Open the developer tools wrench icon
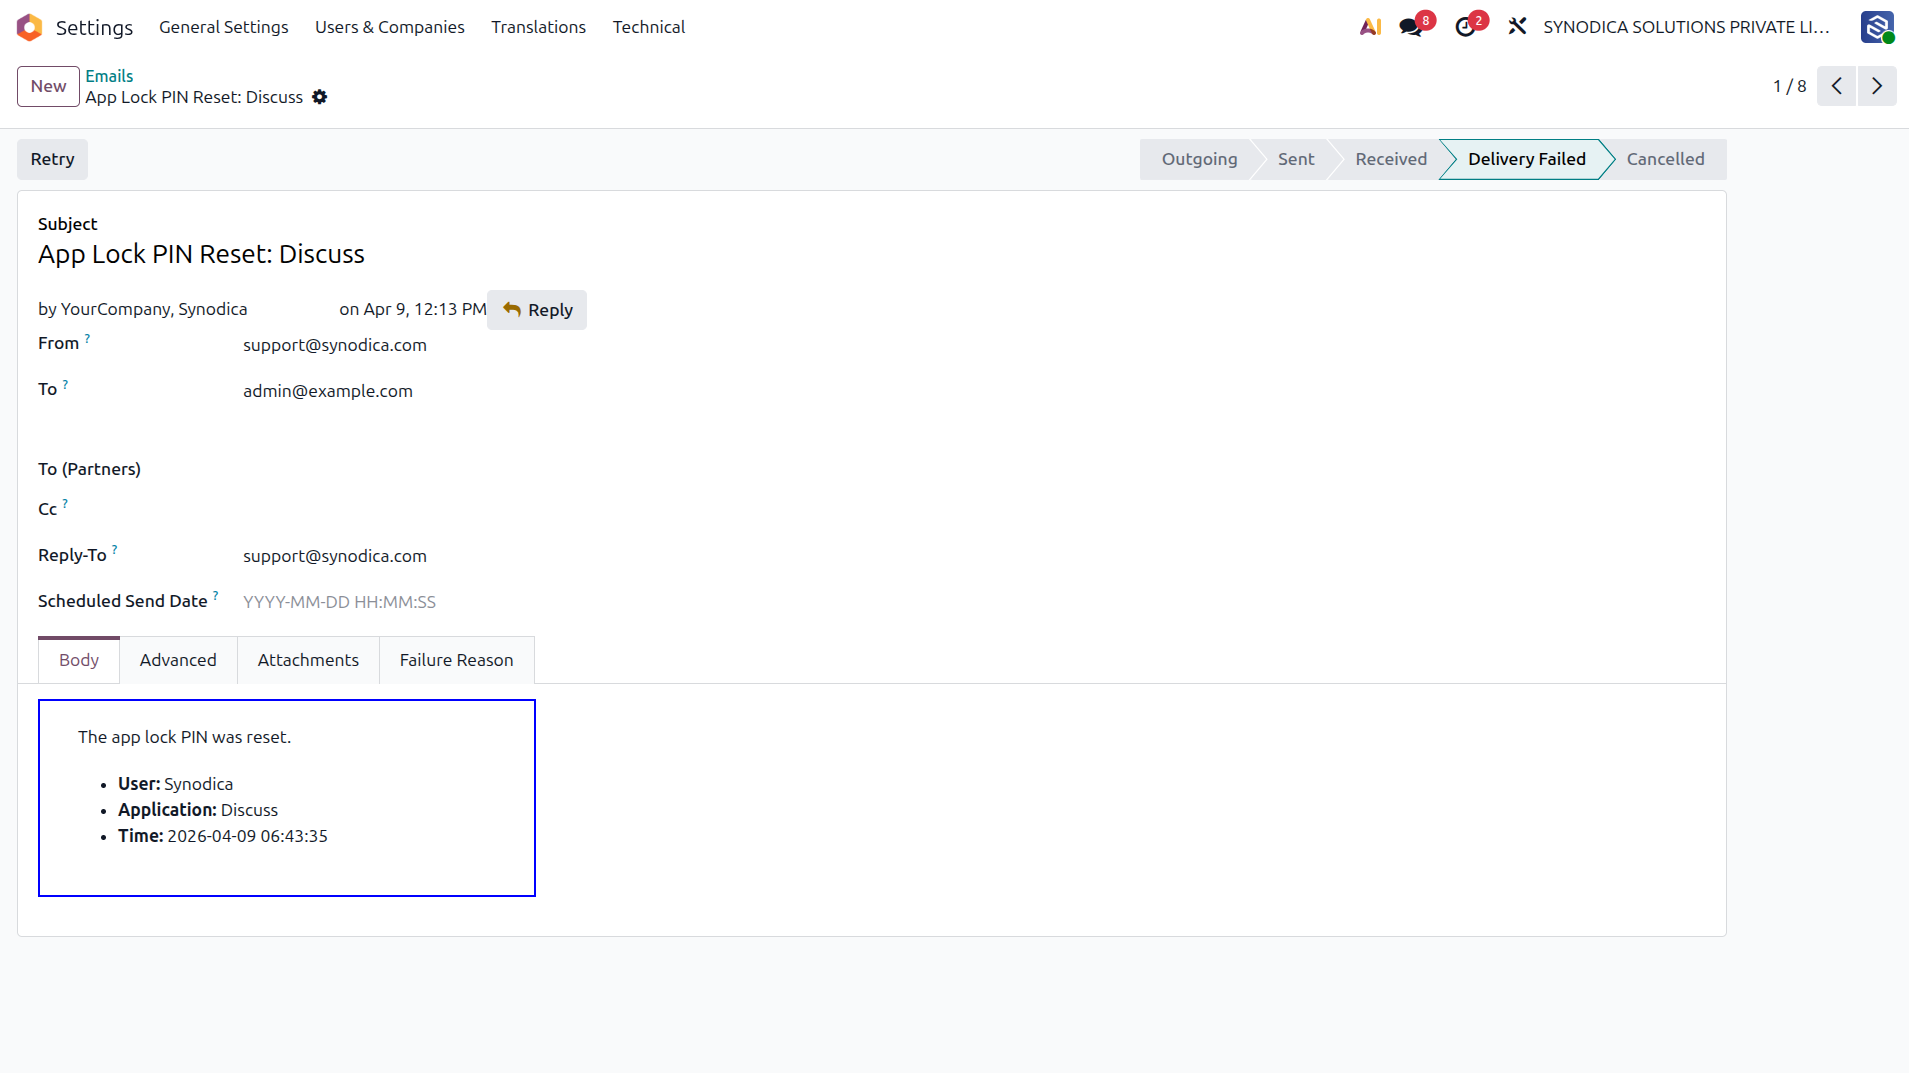1909x1073 pixels. (x=1517, y=27)
